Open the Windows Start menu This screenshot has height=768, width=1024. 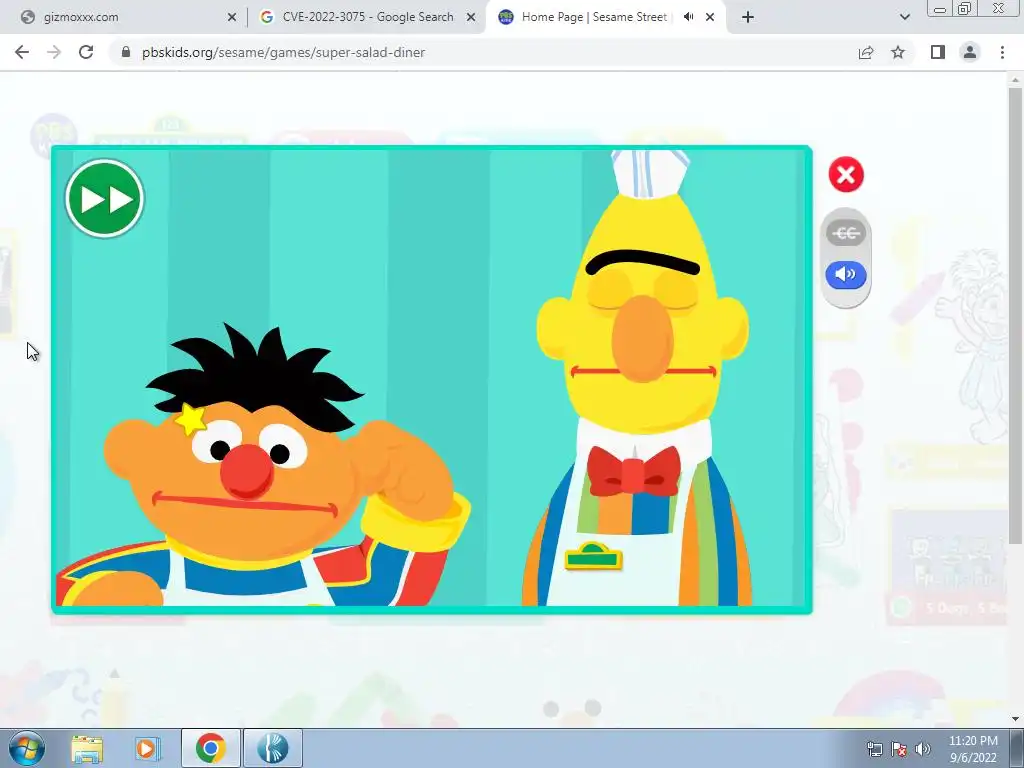tap(26, 748)
